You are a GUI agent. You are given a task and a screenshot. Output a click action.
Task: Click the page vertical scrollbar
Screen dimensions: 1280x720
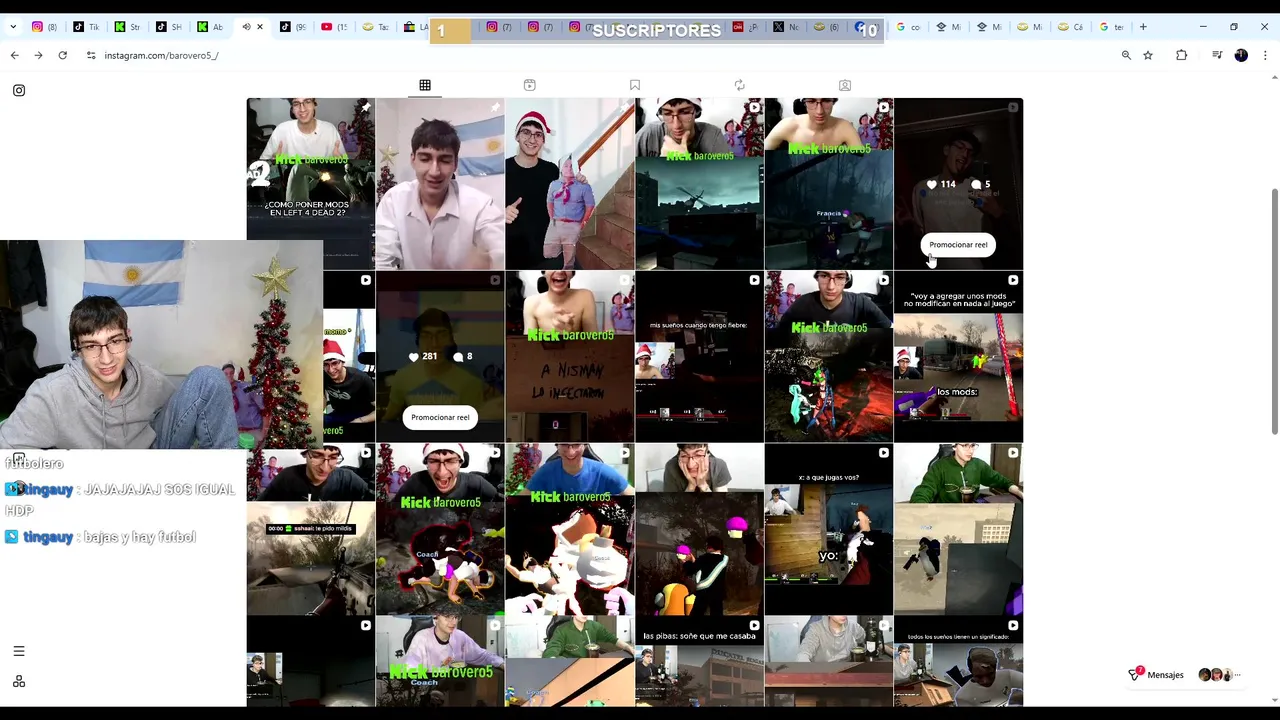(x=1274, y=310)
